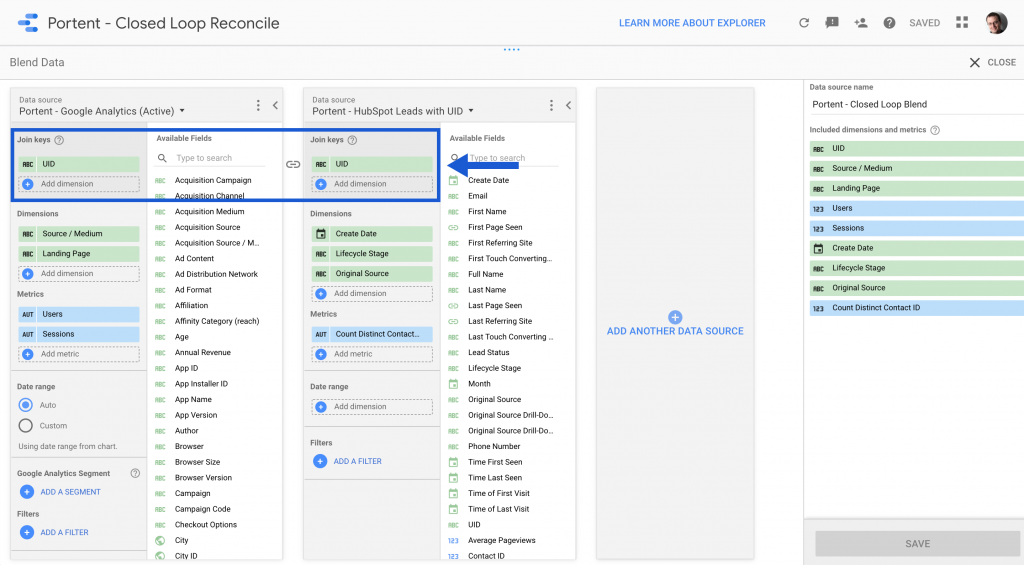Image resolution: width=1024 pixels, height=565 pixels.
Task: Click the link icon next to First Page Seen
Action: click(453, 227)
